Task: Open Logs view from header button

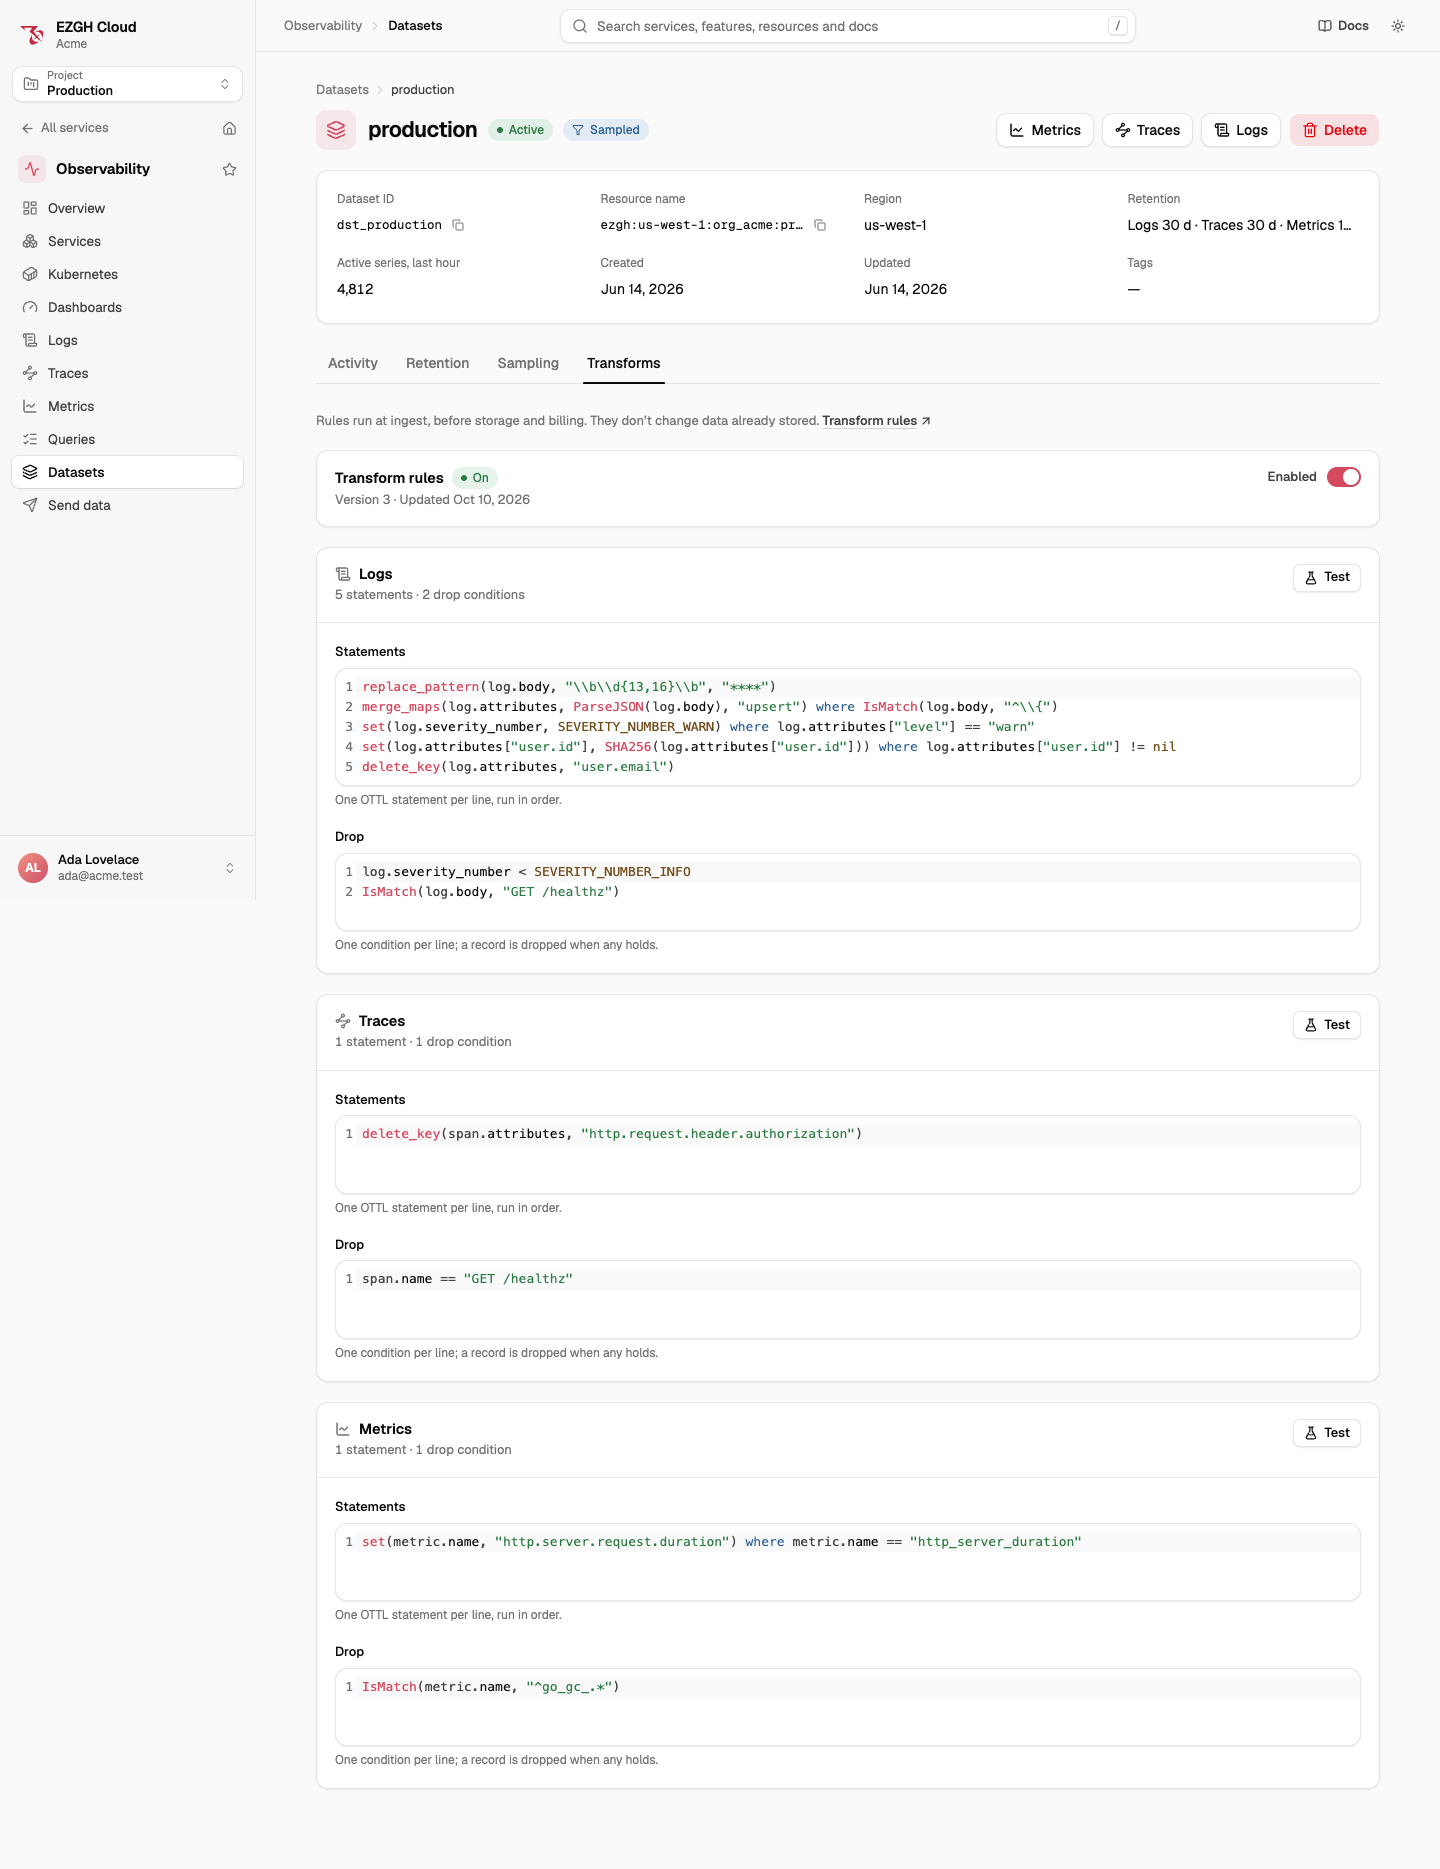Action: click(x=1241, y=130)
